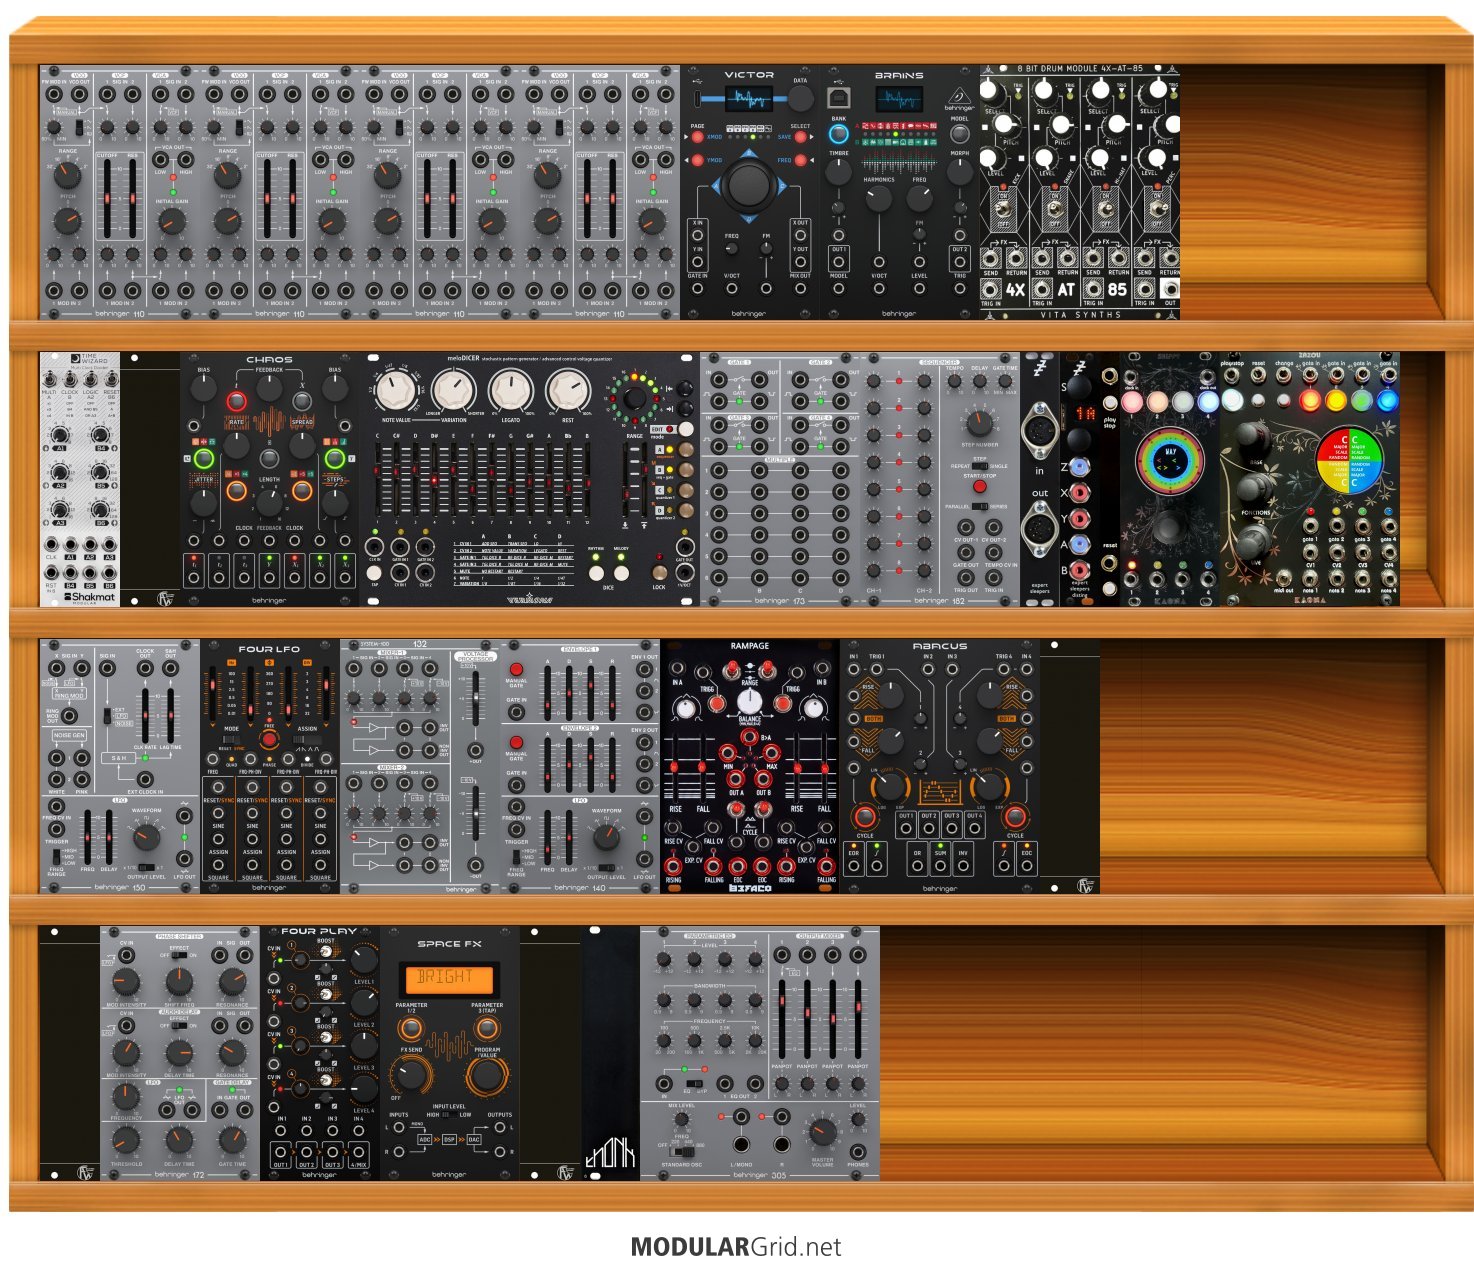The width and height of the screenshot is (1474, 1268).
Task: Toggle Phase Shifter EFFECT off/on switch on 172
Action: pos(179,956)
